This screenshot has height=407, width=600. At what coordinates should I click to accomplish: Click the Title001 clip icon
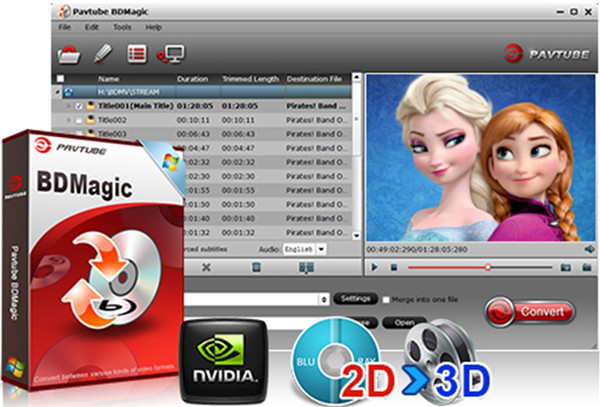90,106
